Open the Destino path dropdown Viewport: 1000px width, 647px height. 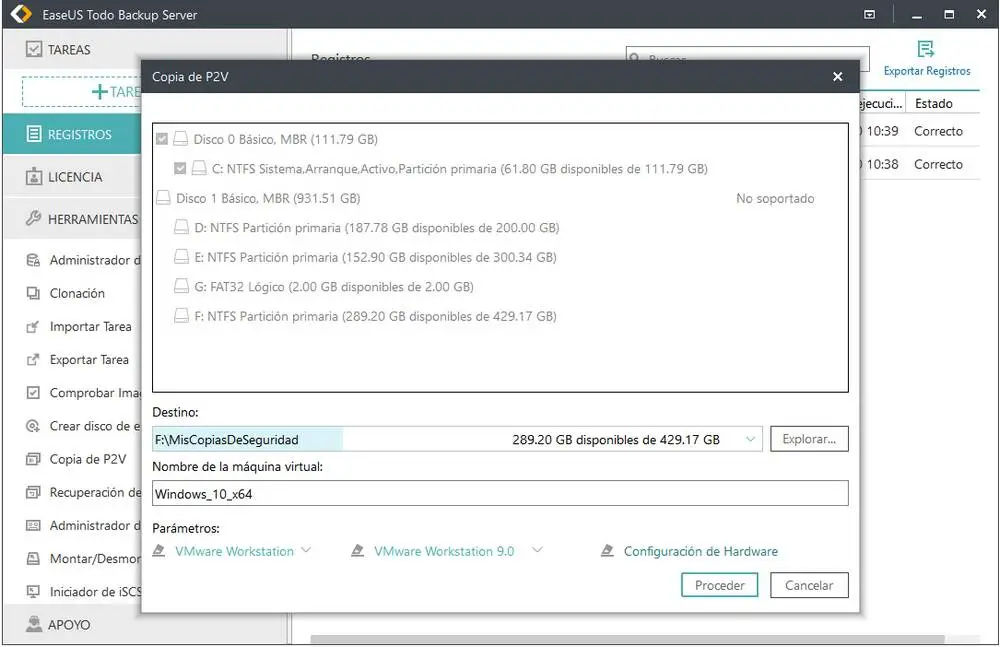(x=751, y=439)
